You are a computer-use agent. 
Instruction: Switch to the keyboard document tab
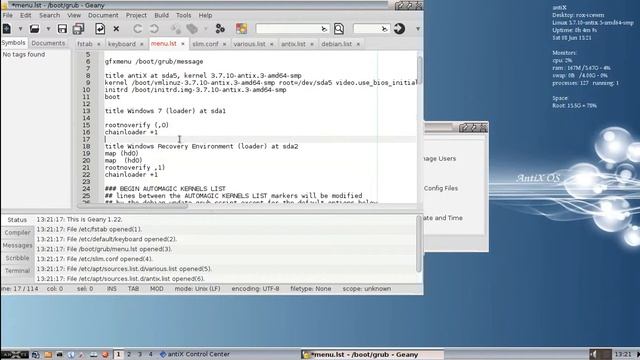(122, 44)
